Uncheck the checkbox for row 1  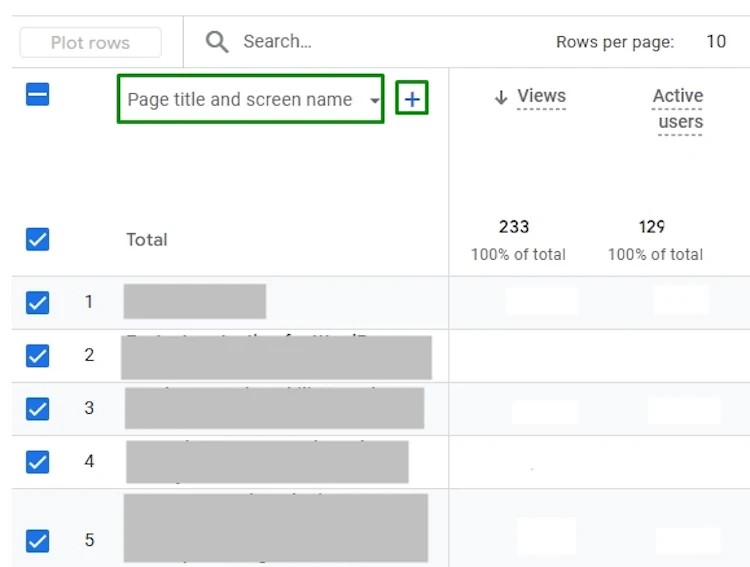point(37,302)
